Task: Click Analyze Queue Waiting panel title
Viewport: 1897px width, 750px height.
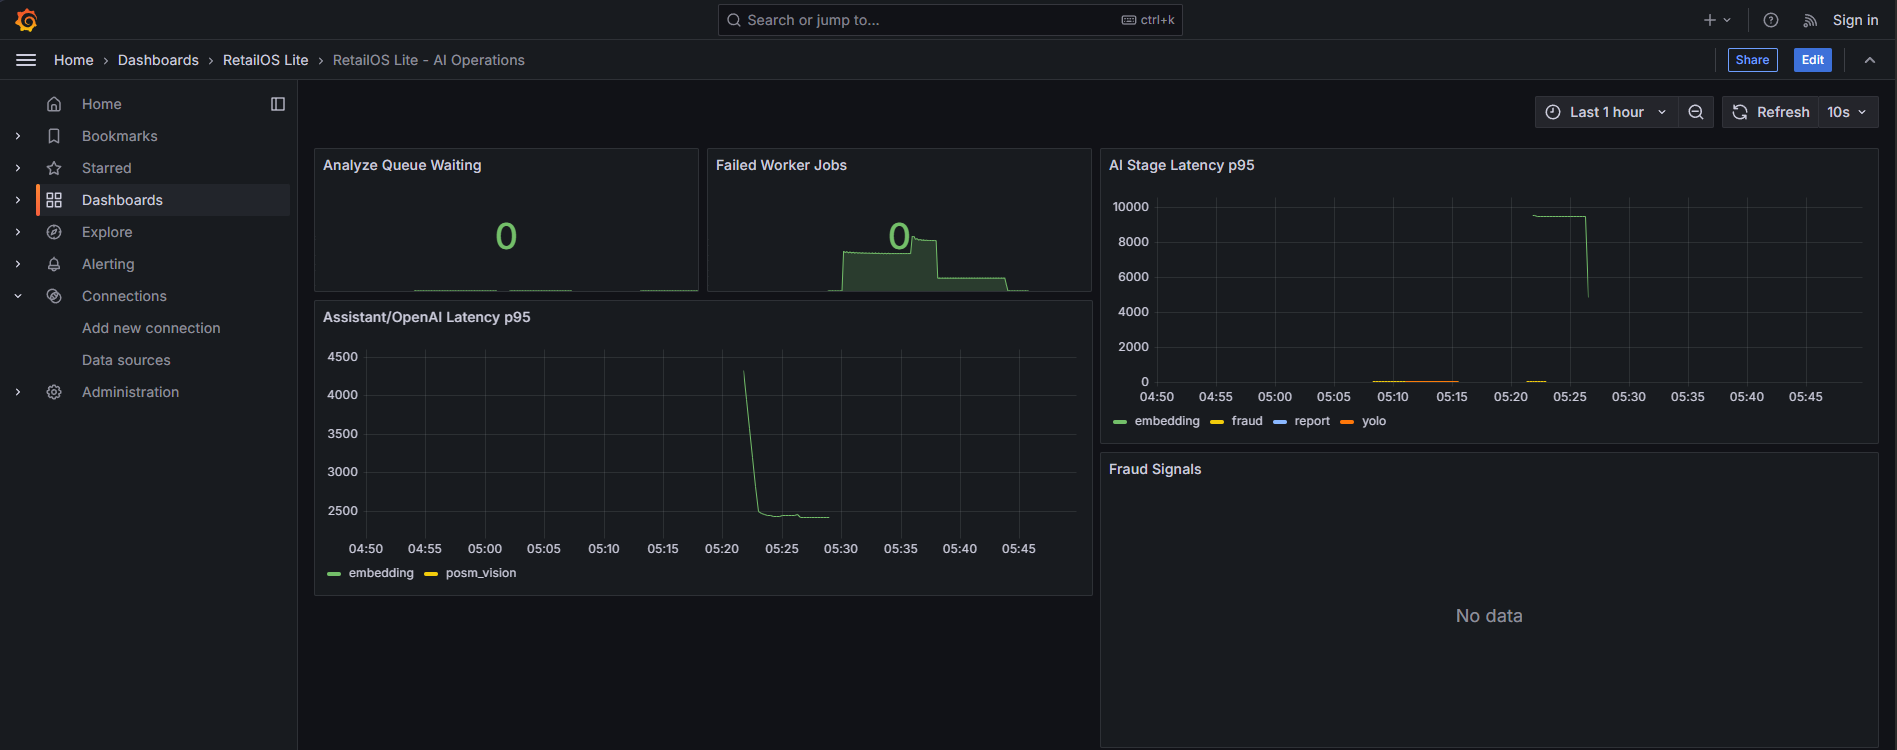Action: [x=402, y=165]
